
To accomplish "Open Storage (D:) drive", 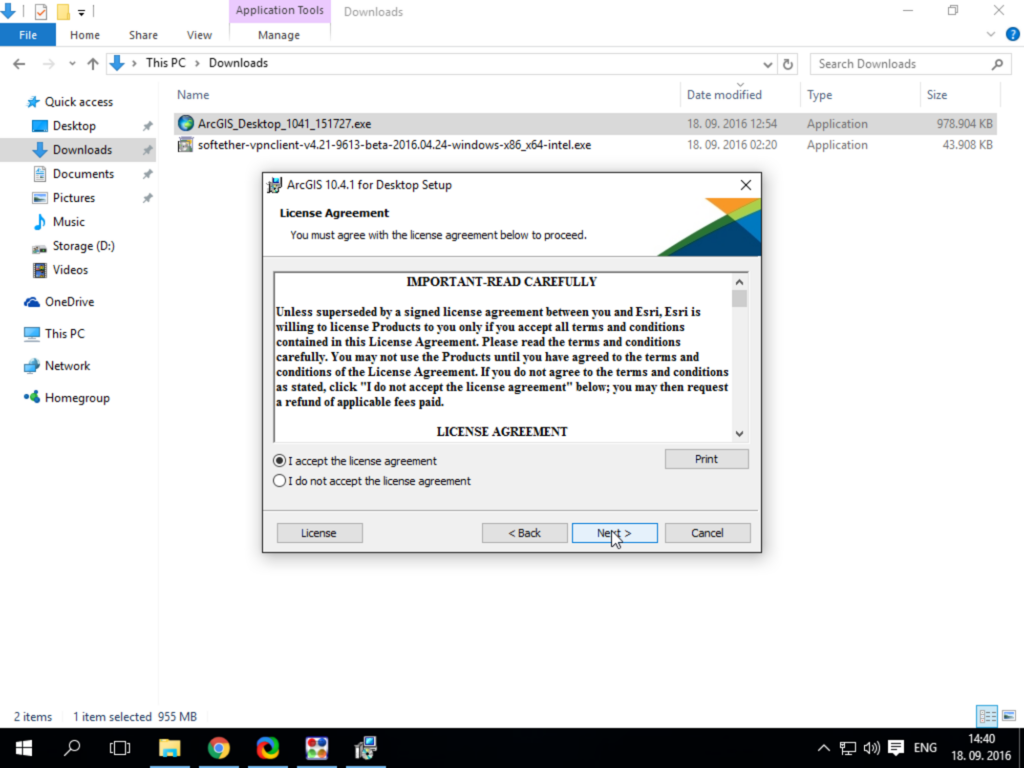I will coord(83,246).
